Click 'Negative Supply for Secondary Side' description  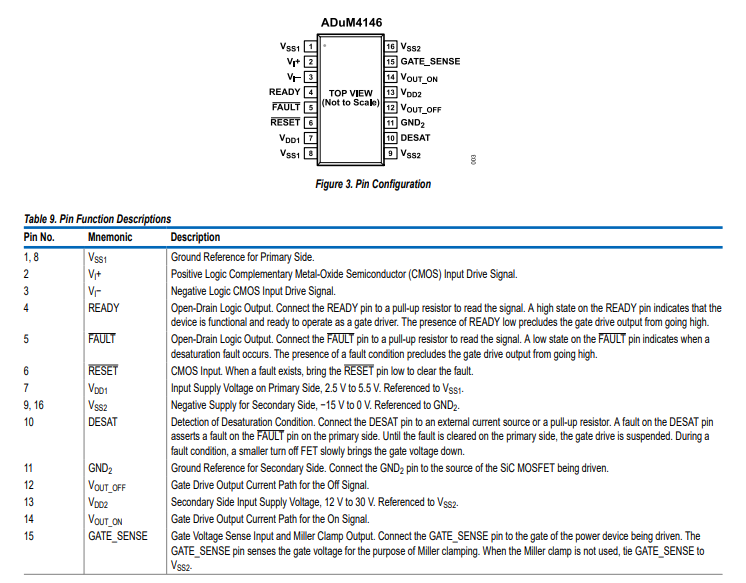click(315, 405)
